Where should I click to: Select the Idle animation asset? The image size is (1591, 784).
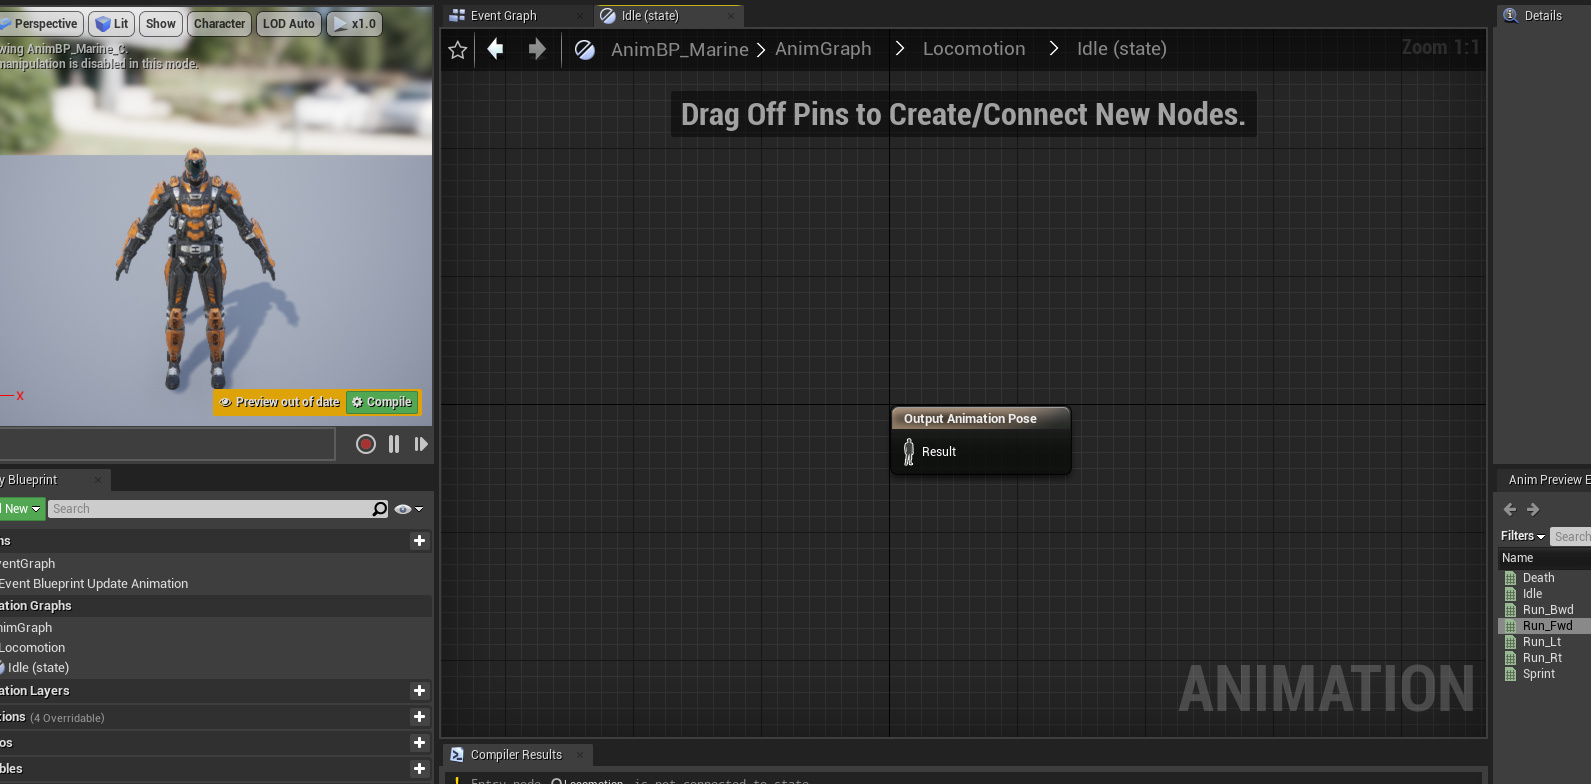tap(1532, 594)
